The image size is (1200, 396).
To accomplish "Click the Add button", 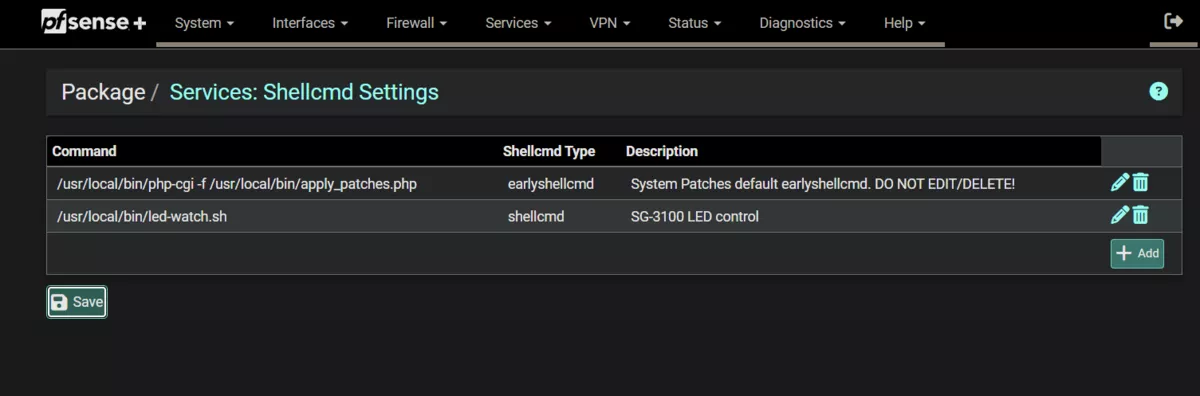I will click(x=1137, y=253).
